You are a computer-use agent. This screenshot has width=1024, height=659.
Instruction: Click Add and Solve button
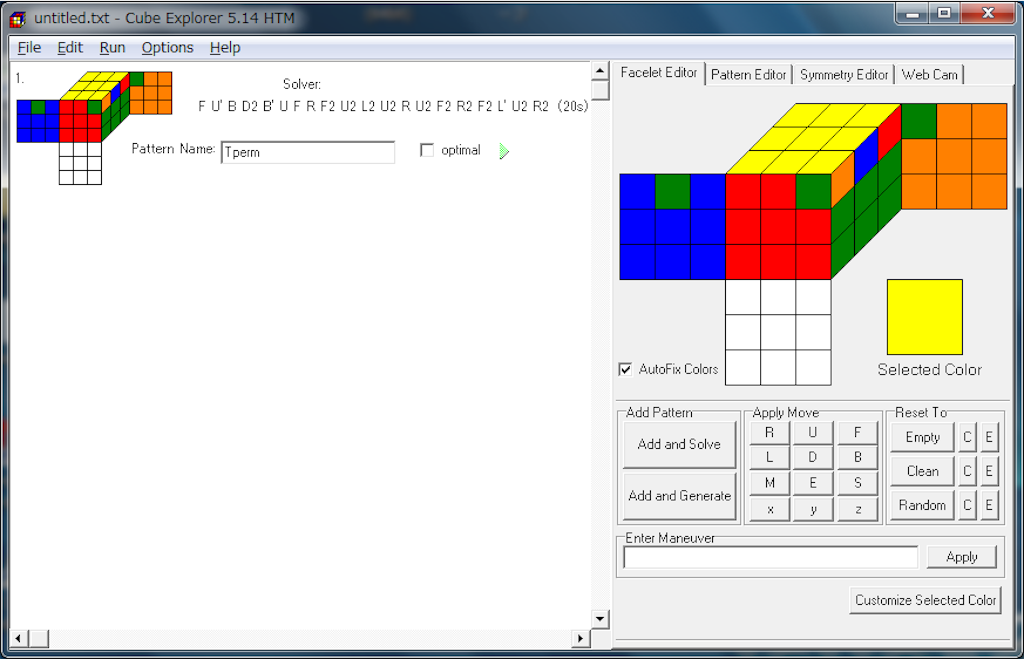[679, 444]
